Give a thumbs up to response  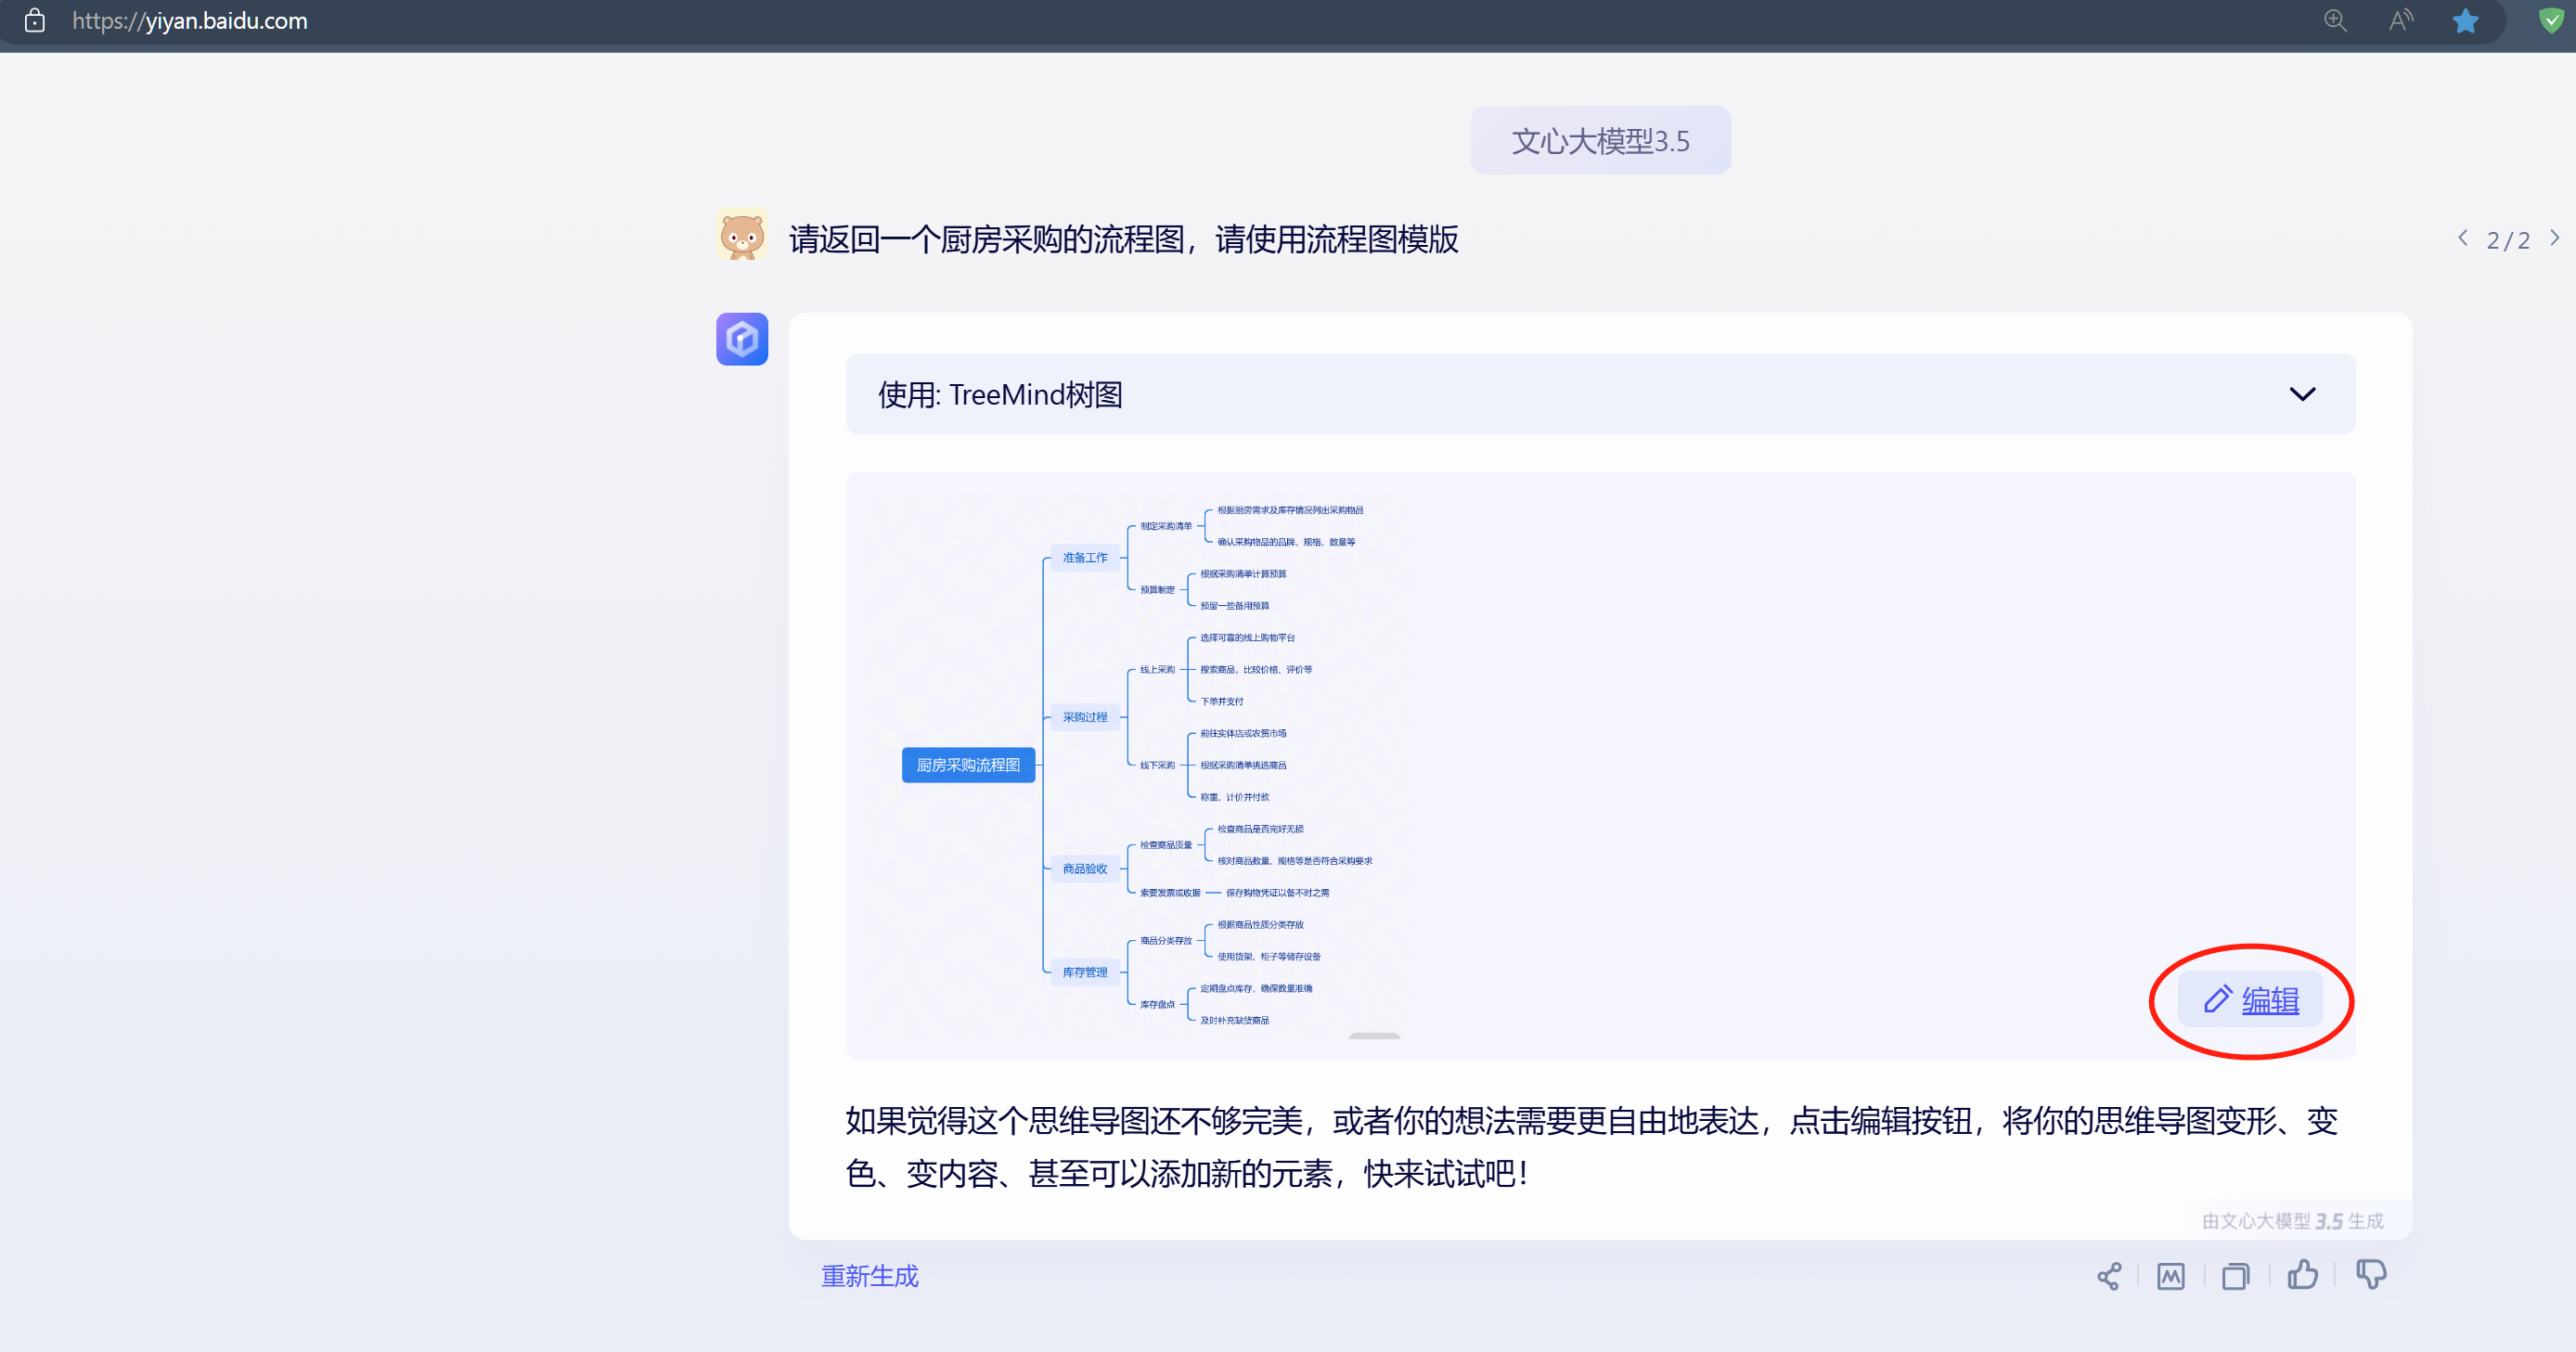(2302, 1275)
